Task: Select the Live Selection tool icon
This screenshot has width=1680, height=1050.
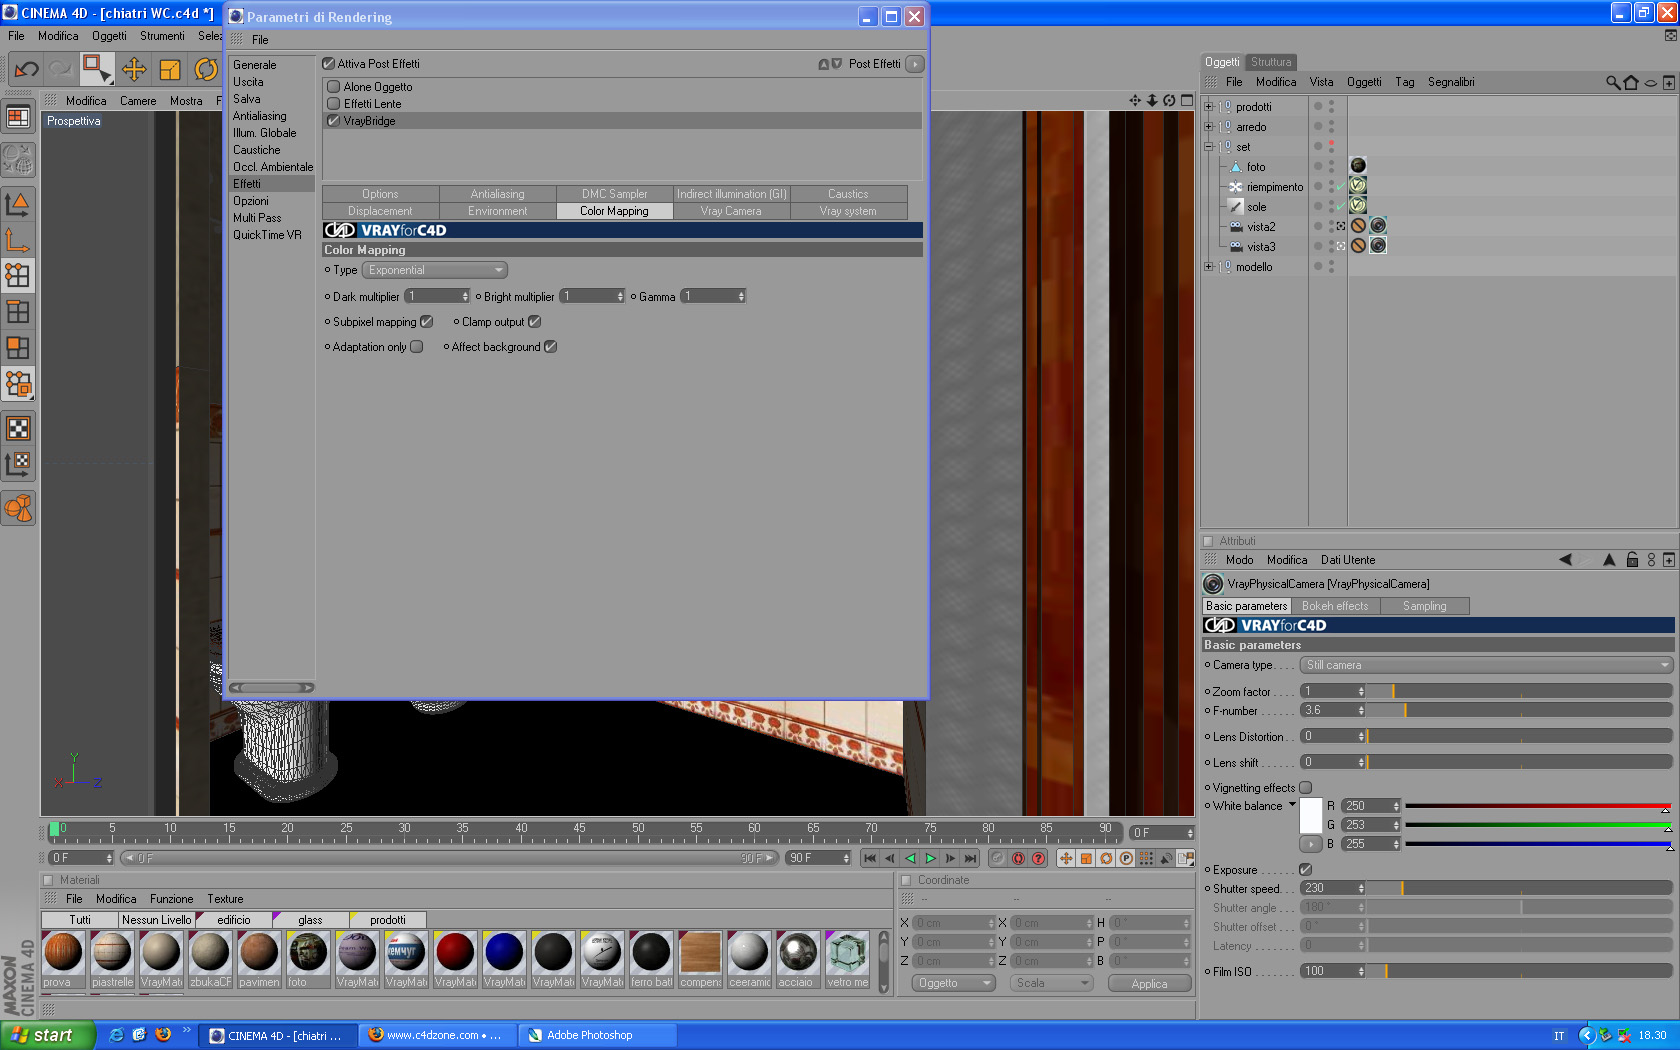Action: [x=96, y=69]
